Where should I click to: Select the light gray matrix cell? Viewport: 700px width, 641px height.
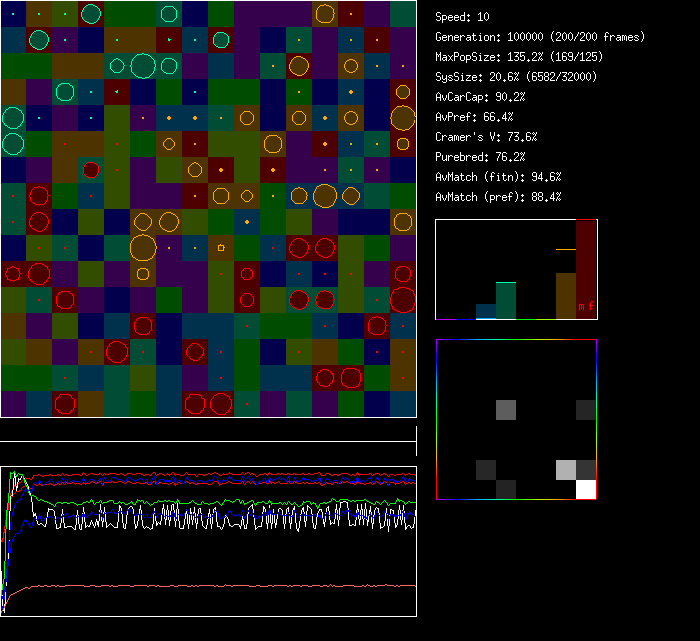[566, 469]
